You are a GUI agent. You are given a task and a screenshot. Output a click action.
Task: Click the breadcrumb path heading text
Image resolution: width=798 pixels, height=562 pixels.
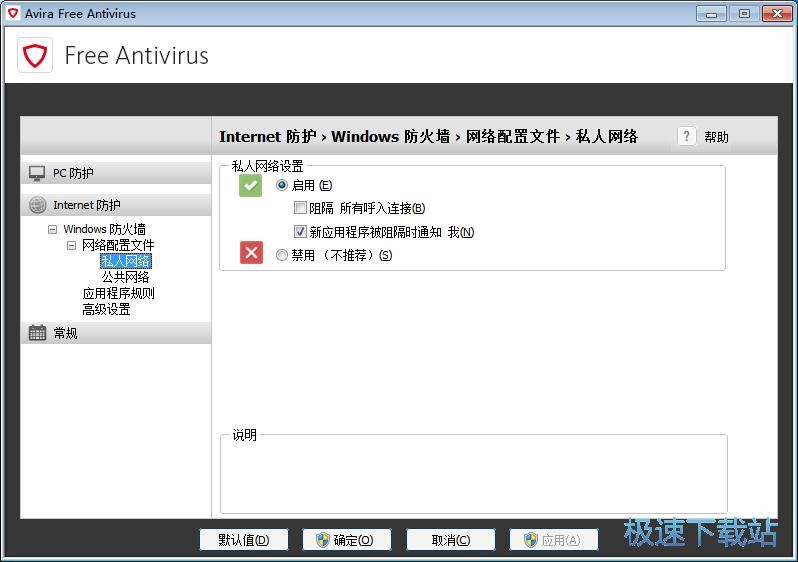coord(429,136)
